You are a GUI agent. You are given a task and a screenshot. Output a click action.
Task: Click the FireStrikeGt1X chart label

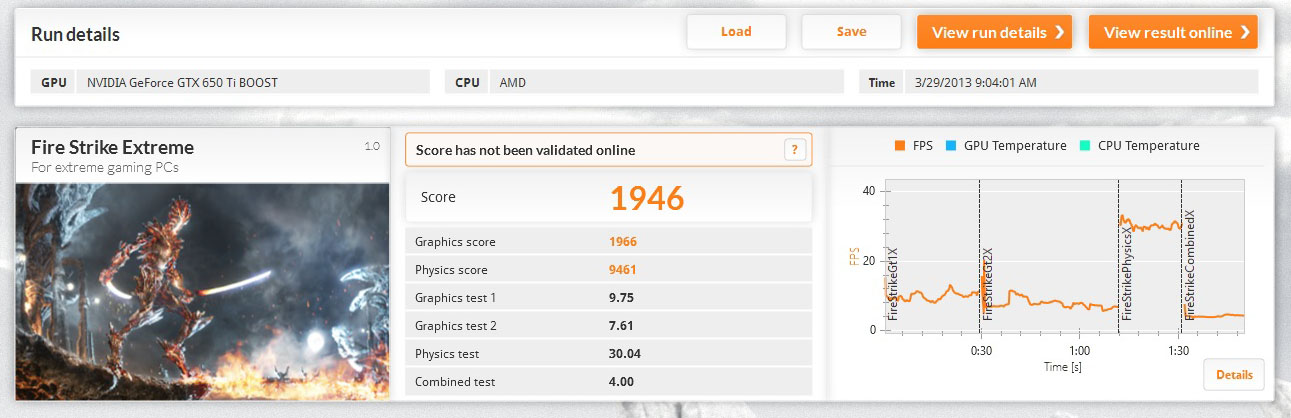point(893,283)
